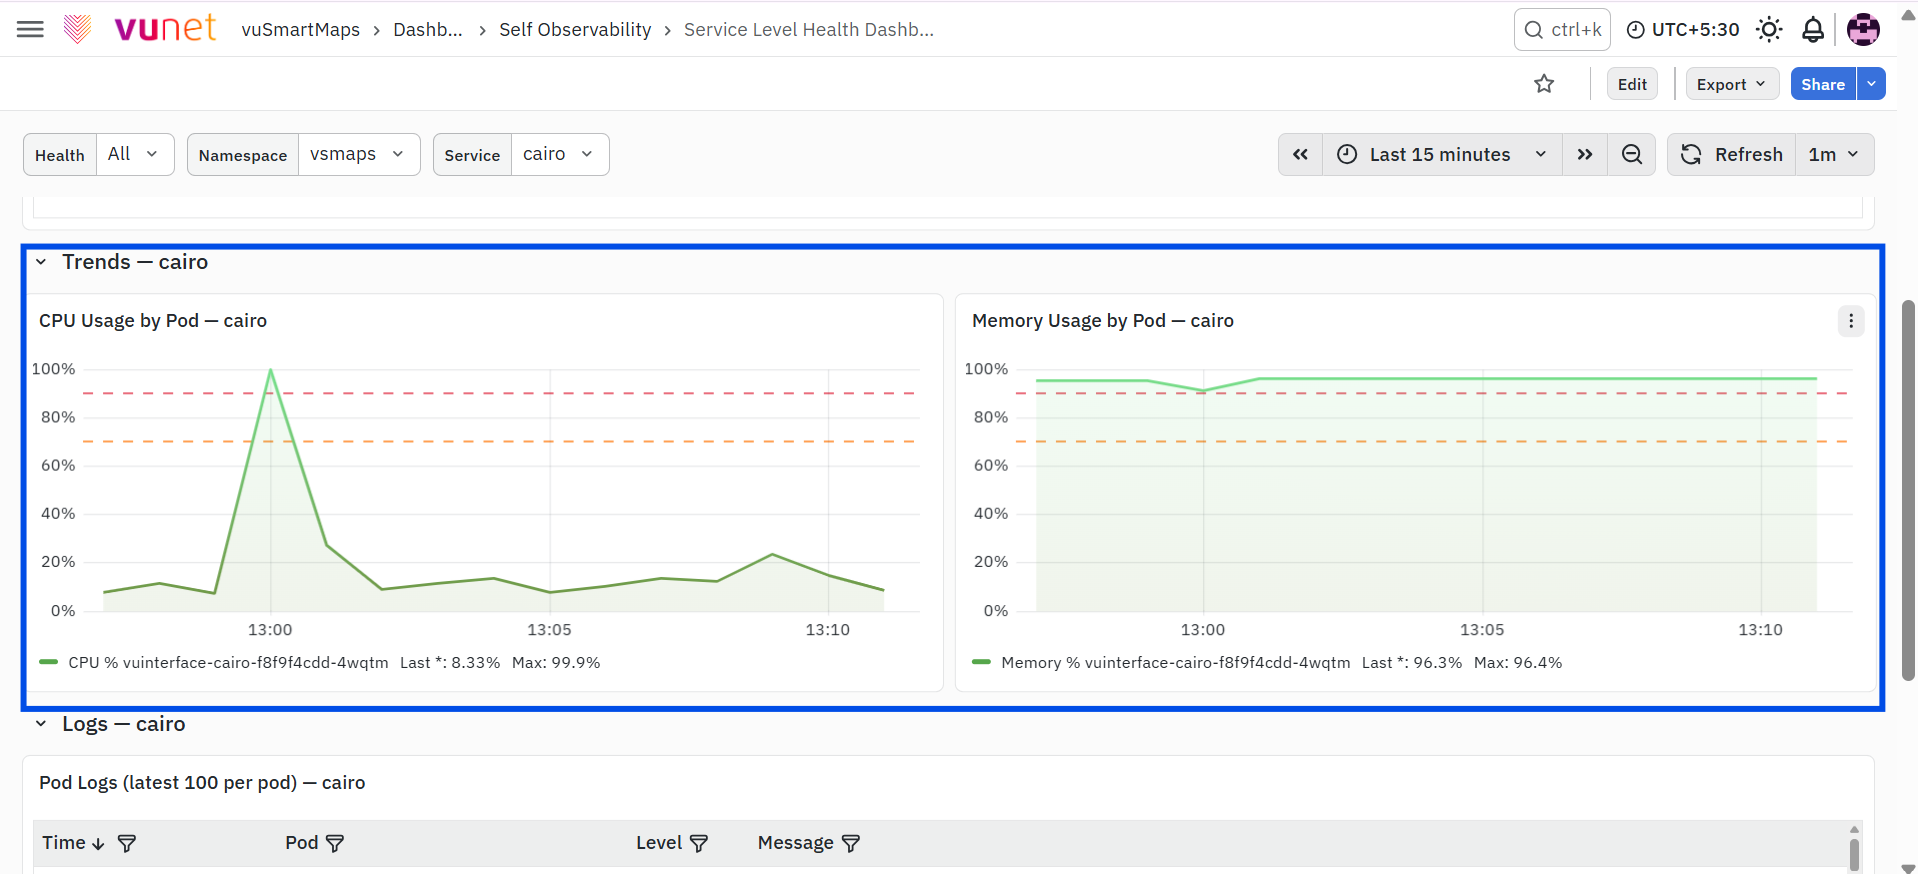Click the vunet logo icon
This screenshot has height=874, width=1918.
(77, 29)
